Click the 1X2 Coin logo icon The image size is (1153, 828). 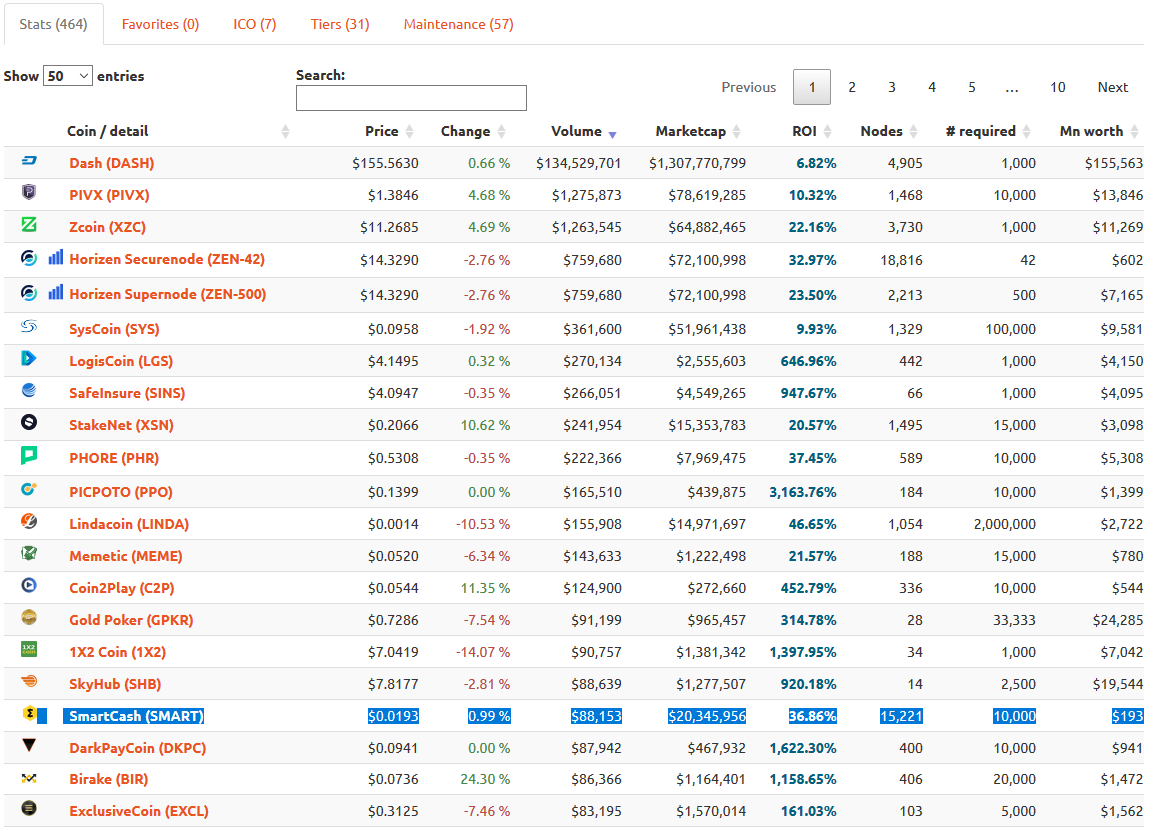pyautogui.click(x=29, y=649)
